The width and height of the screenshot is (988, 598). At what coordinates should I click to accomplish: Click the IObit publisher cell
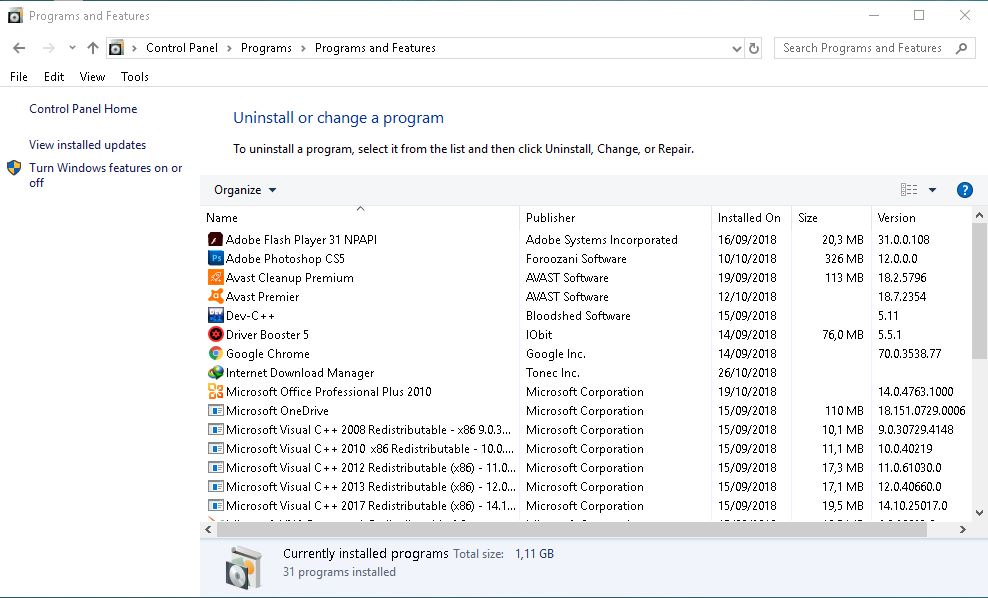pos(539,335)
